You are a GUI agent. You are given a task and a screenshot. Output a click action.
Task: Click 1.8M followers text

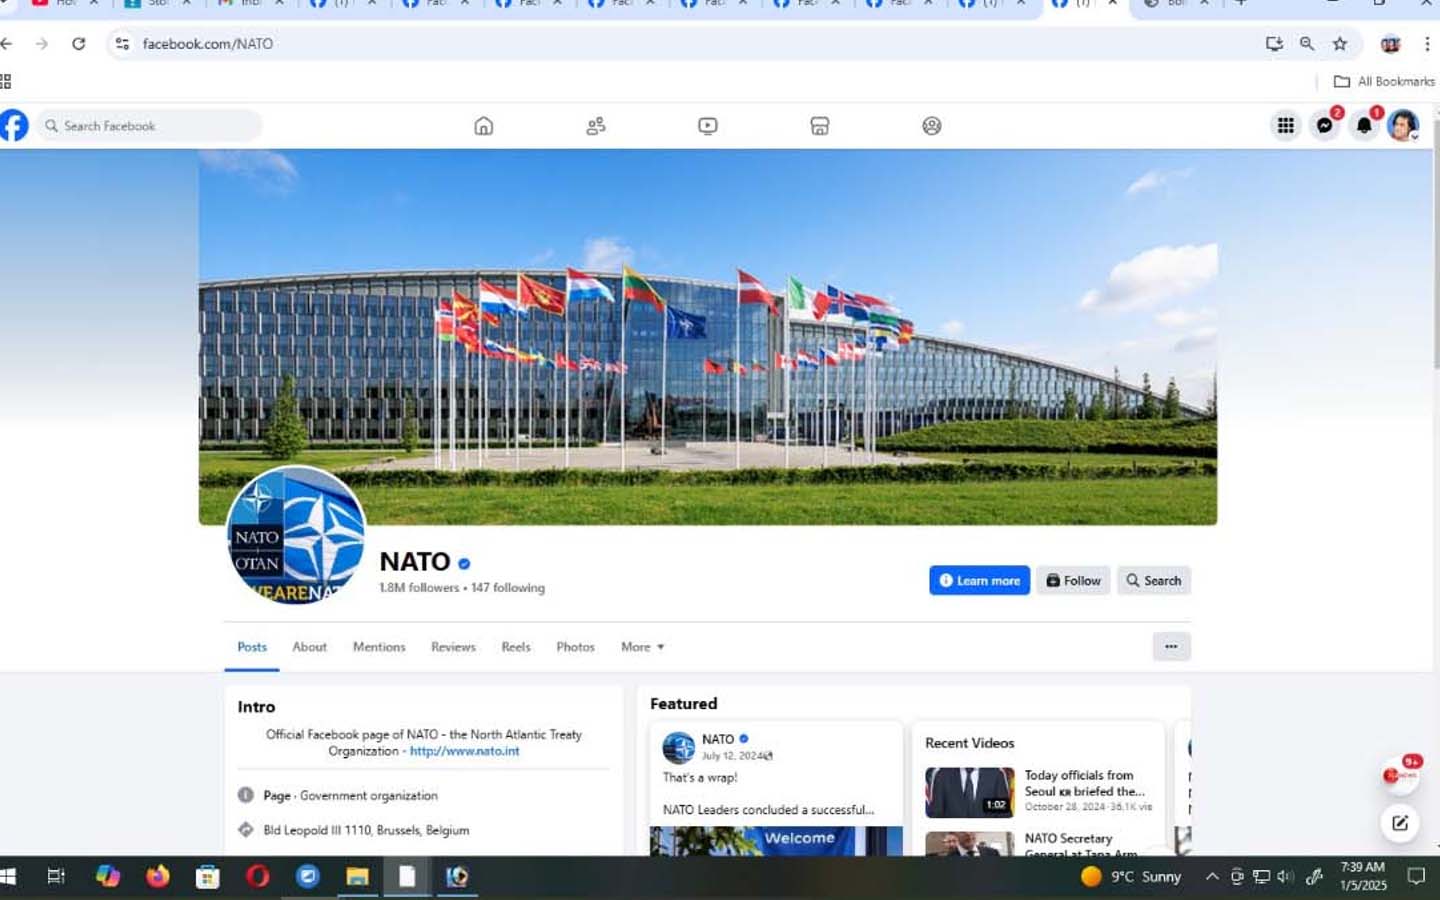pyautogui.click(x=419, y=588)
